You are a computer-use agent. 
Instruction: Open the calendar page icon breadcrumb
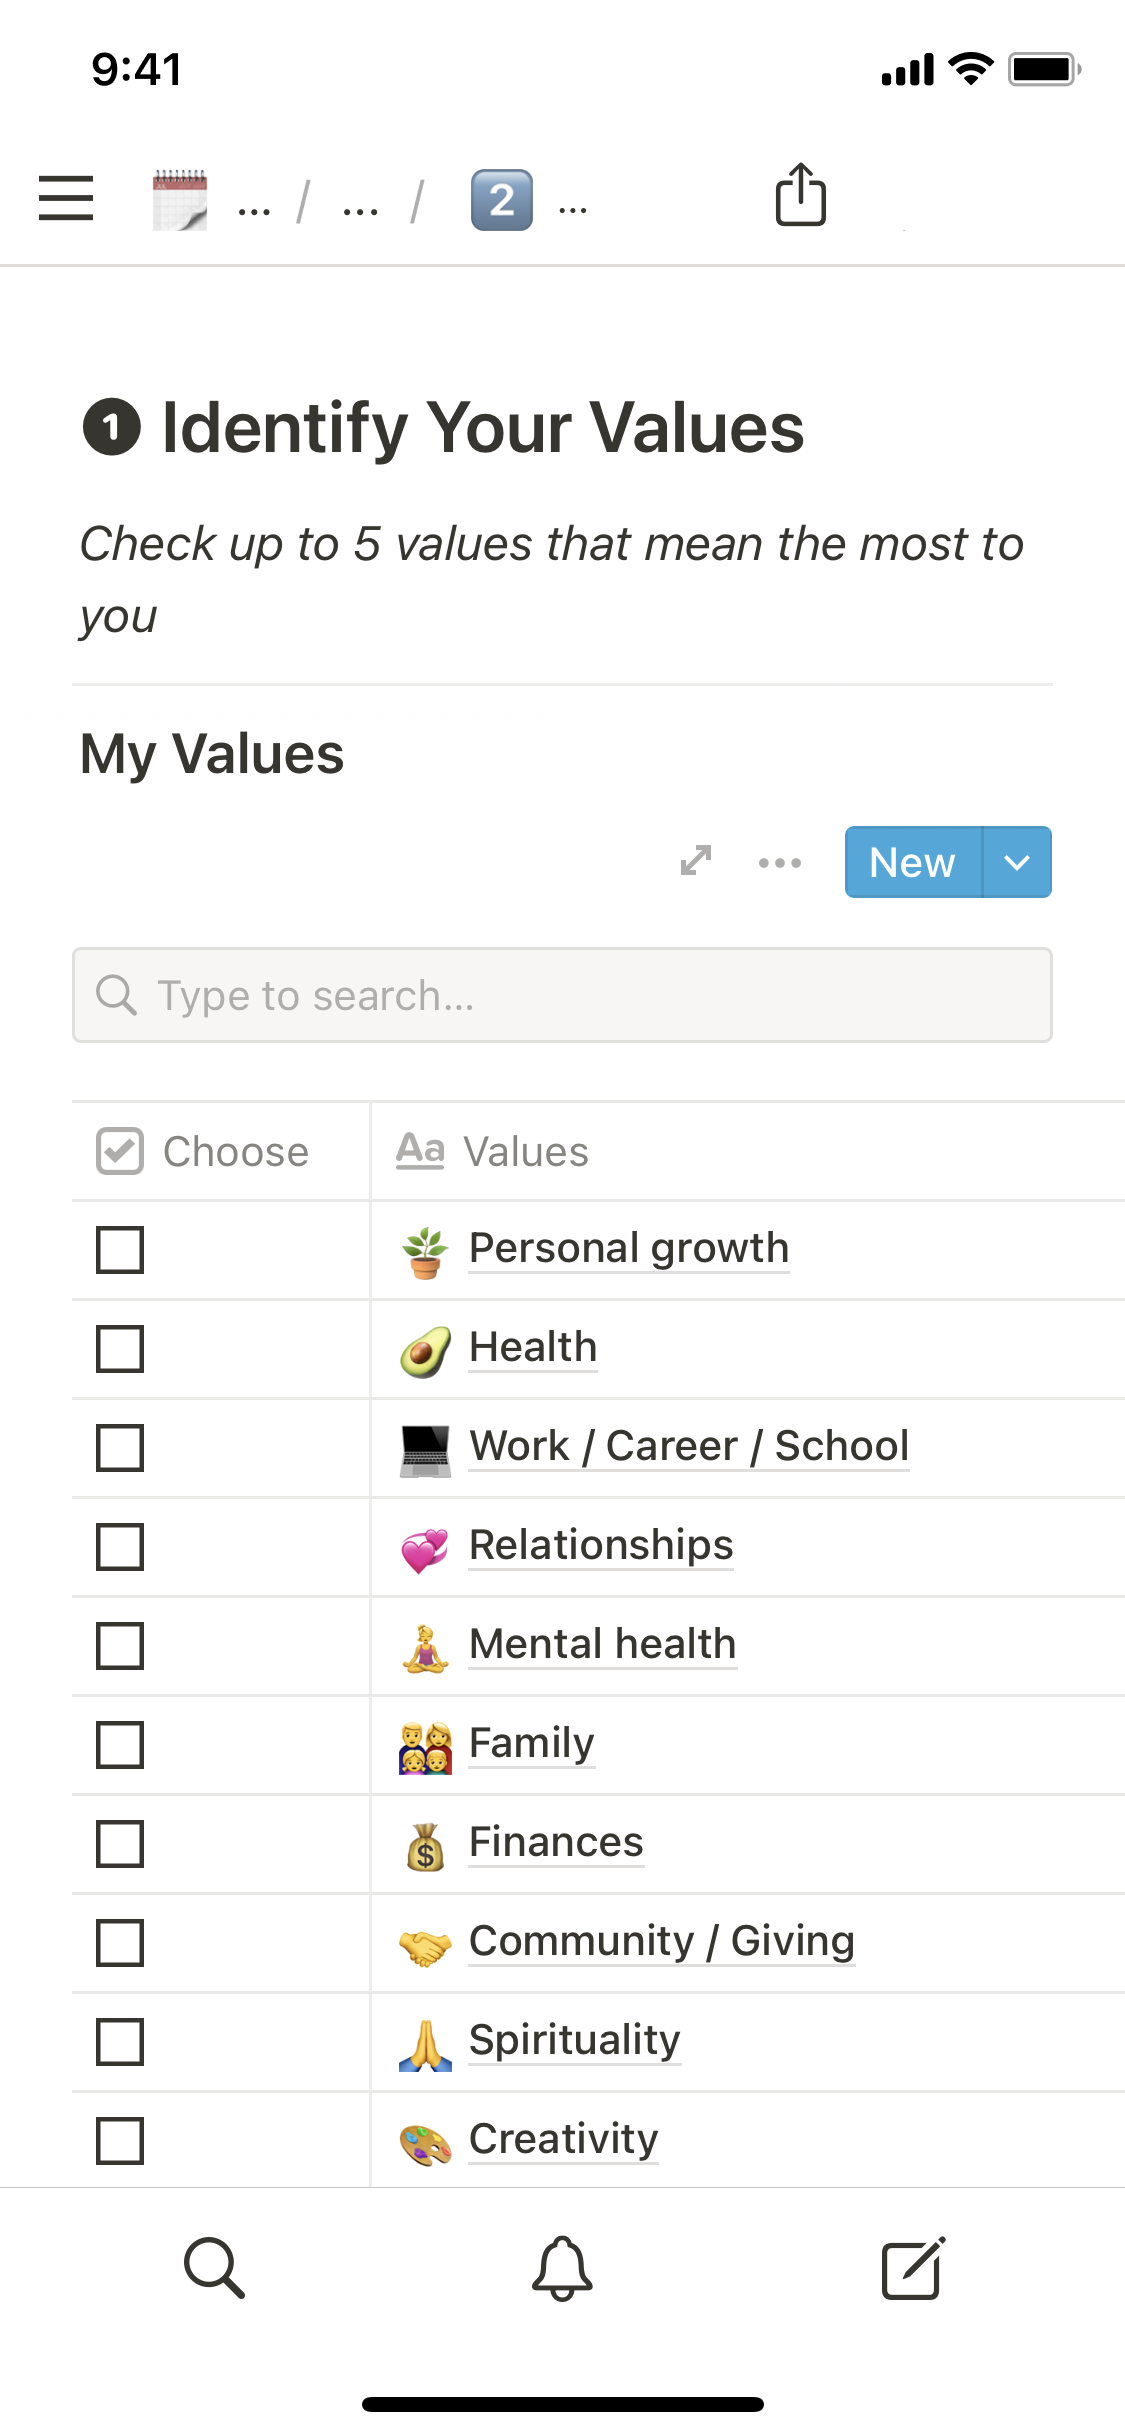[180, 200]
